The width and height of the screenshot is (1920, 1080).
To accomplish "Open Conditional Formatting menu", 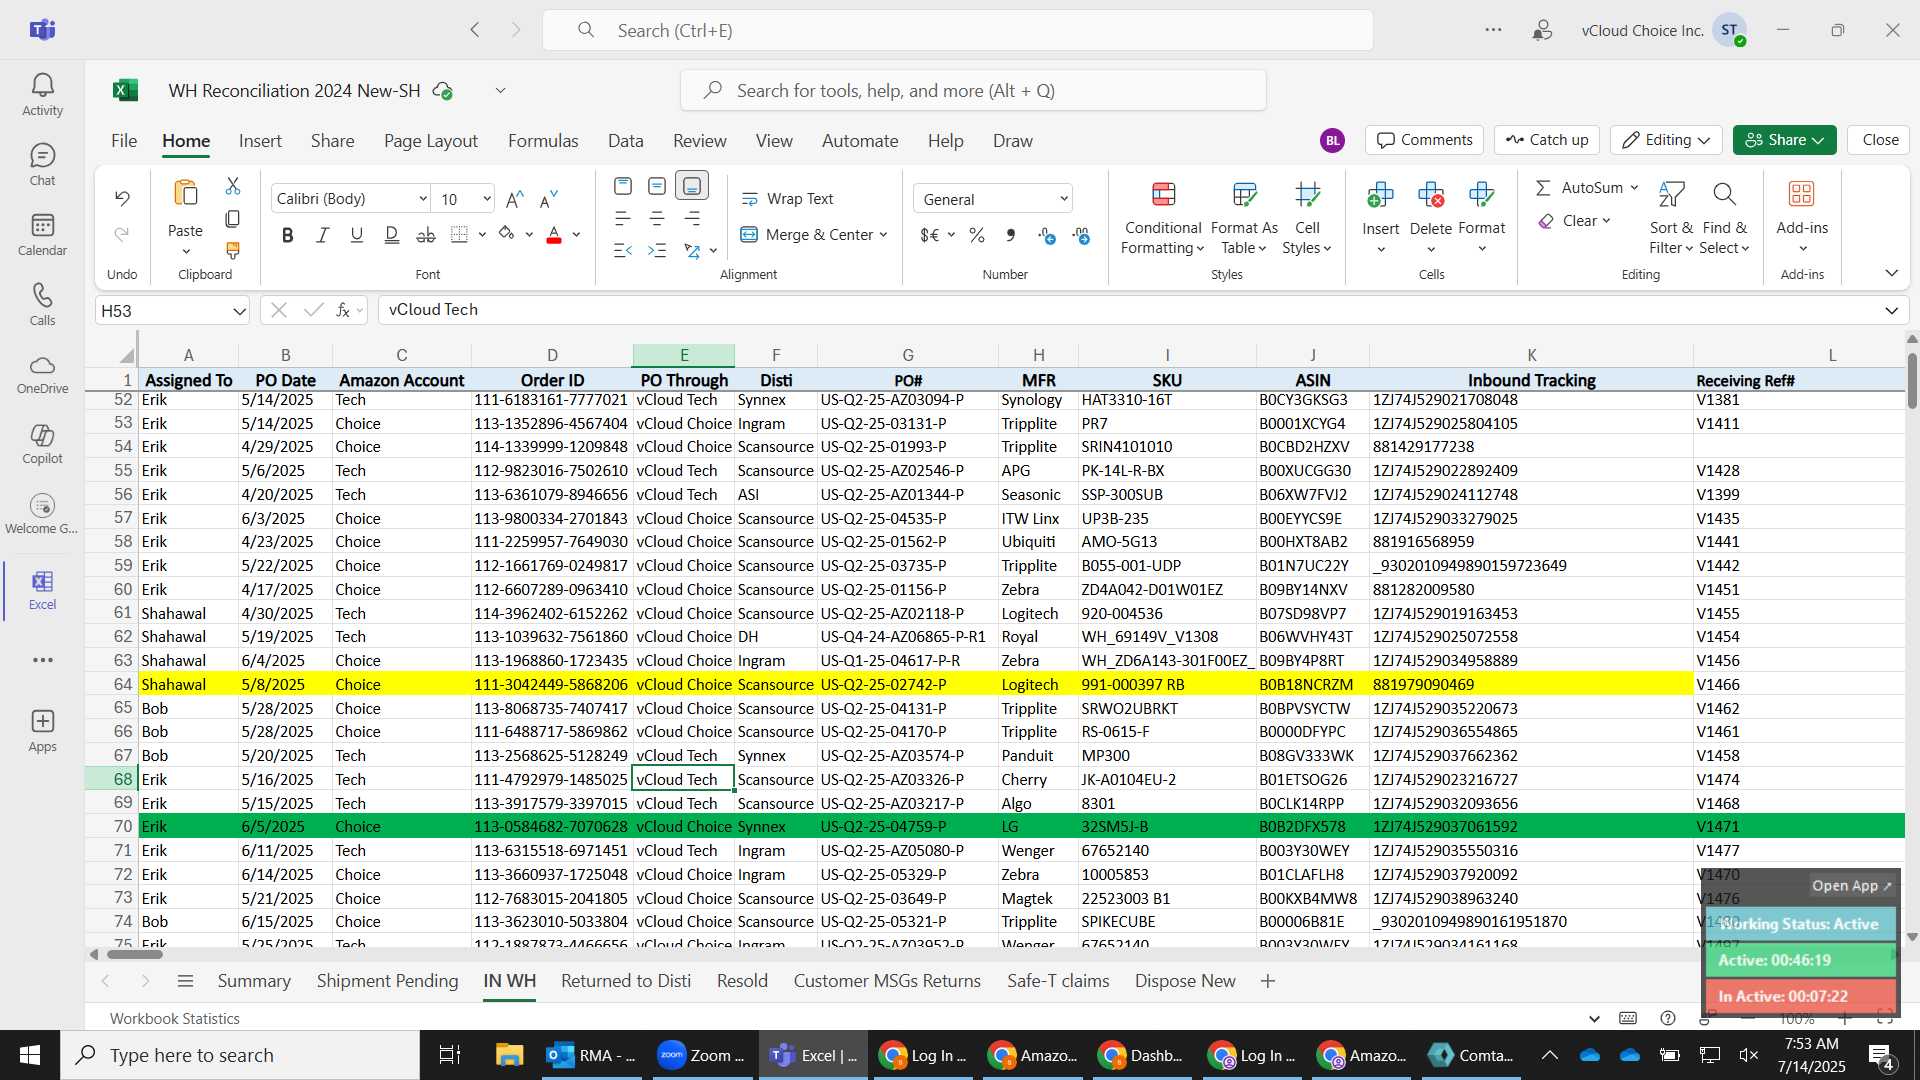I will [x=1163, y=218].
